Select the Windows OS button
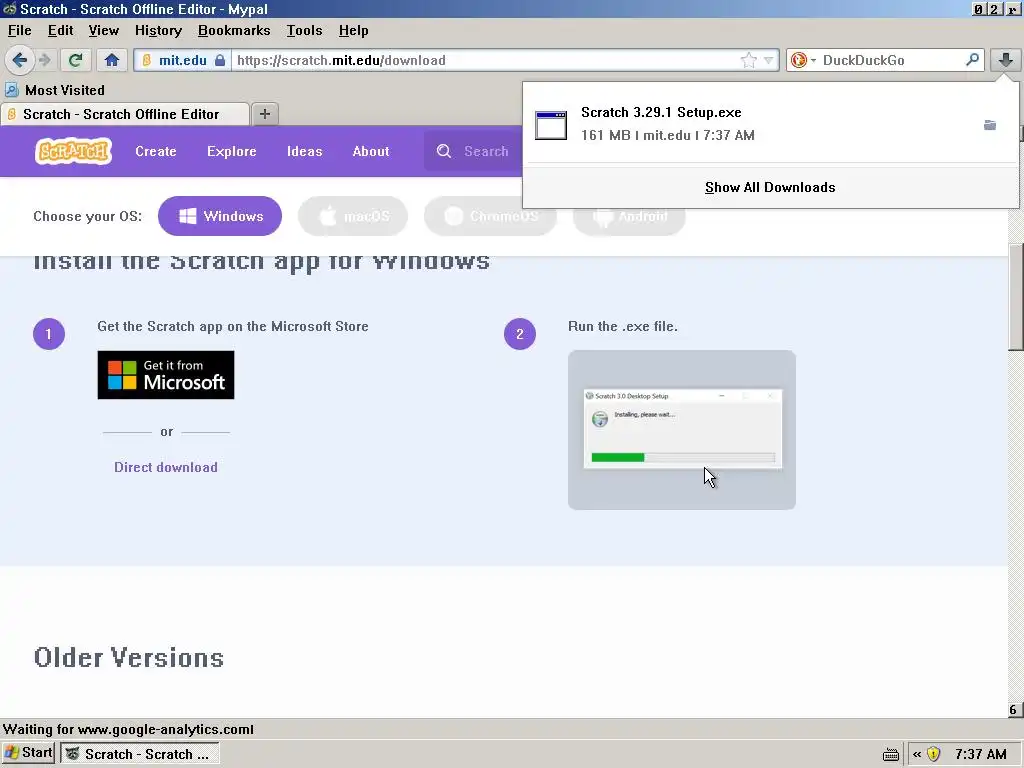 220,216
